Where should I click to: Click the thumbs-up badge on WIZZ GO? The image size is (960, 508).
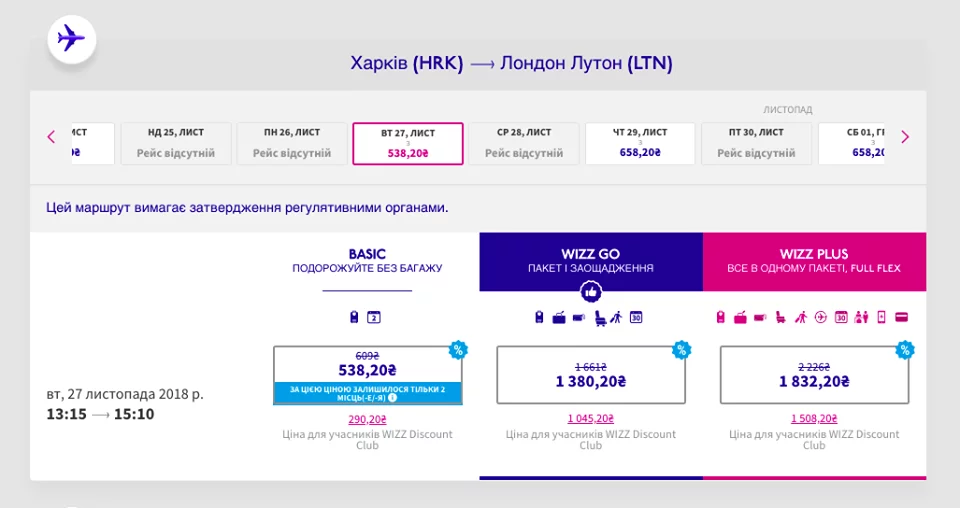tap(591, 292)
